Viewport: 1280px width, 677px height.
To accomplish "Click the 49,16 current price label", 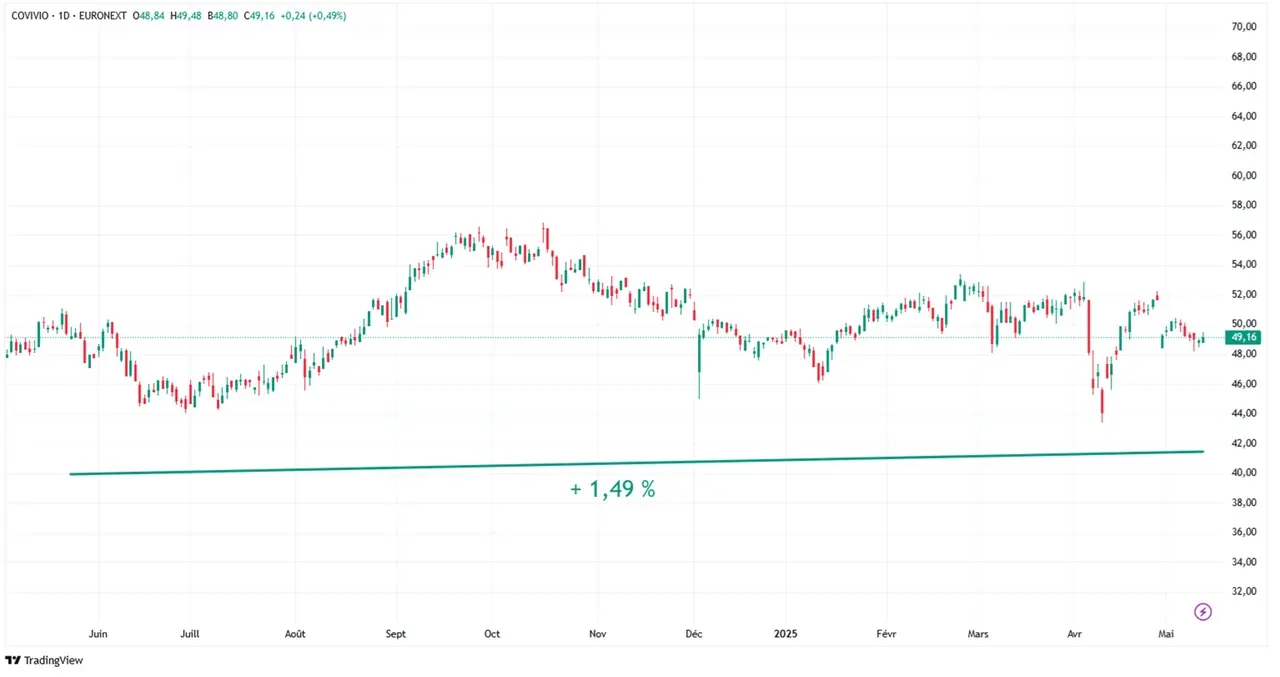I will pos(1243,338).
